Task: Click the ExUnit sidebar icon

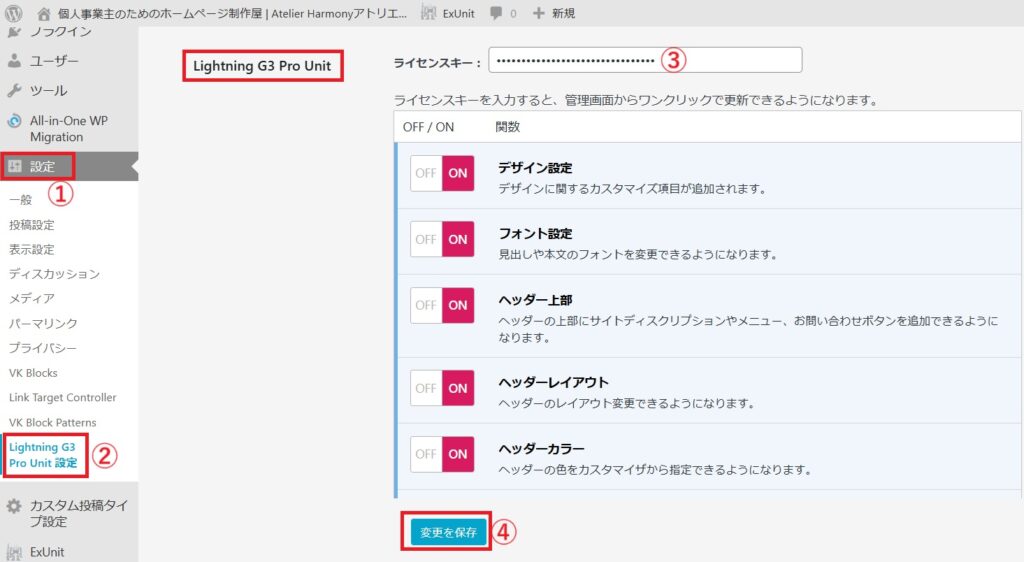Action: click(14, 552)
